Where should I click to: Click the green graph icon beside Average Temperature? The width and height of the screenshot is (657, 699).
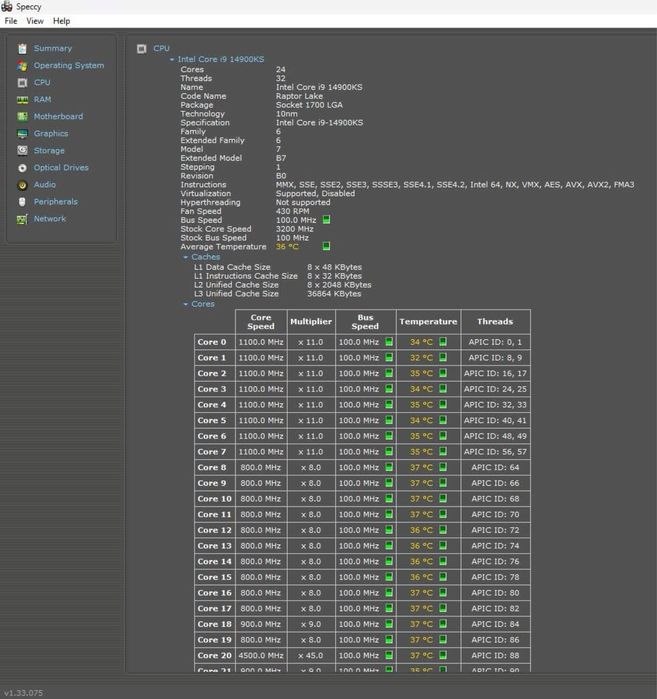pos(326,246)
